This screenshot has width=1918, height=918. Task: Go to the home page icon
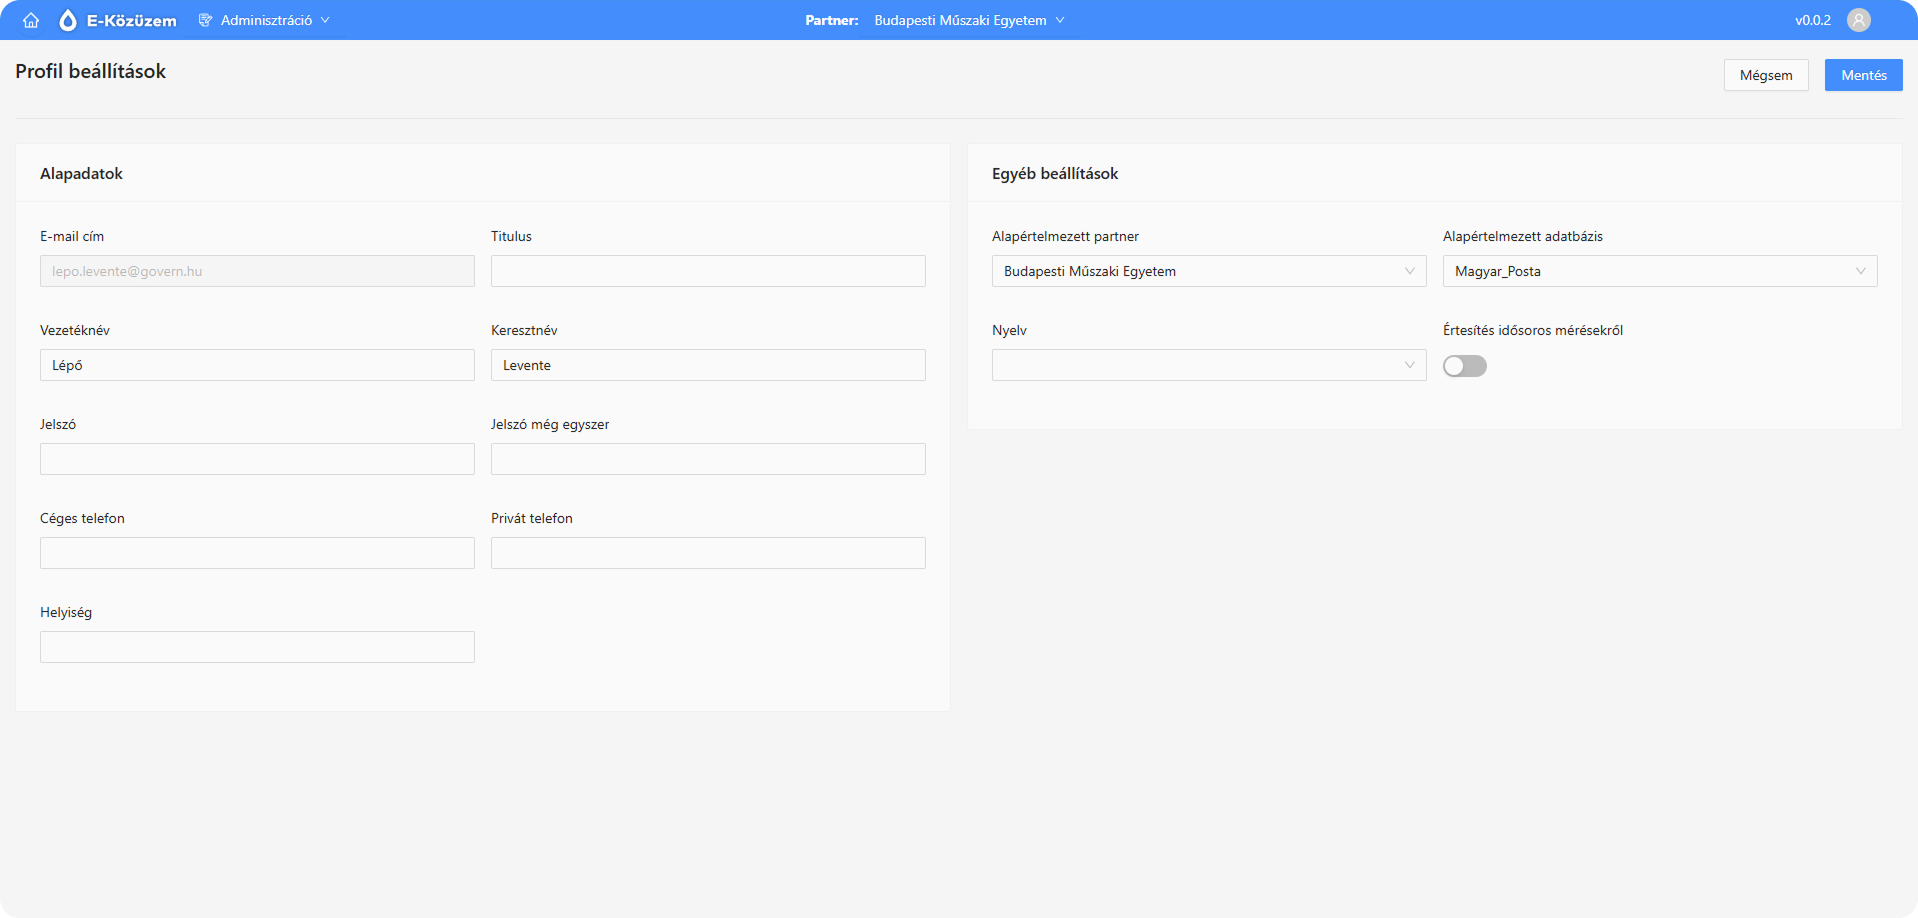pyautogui.click(x=31, y=20)
